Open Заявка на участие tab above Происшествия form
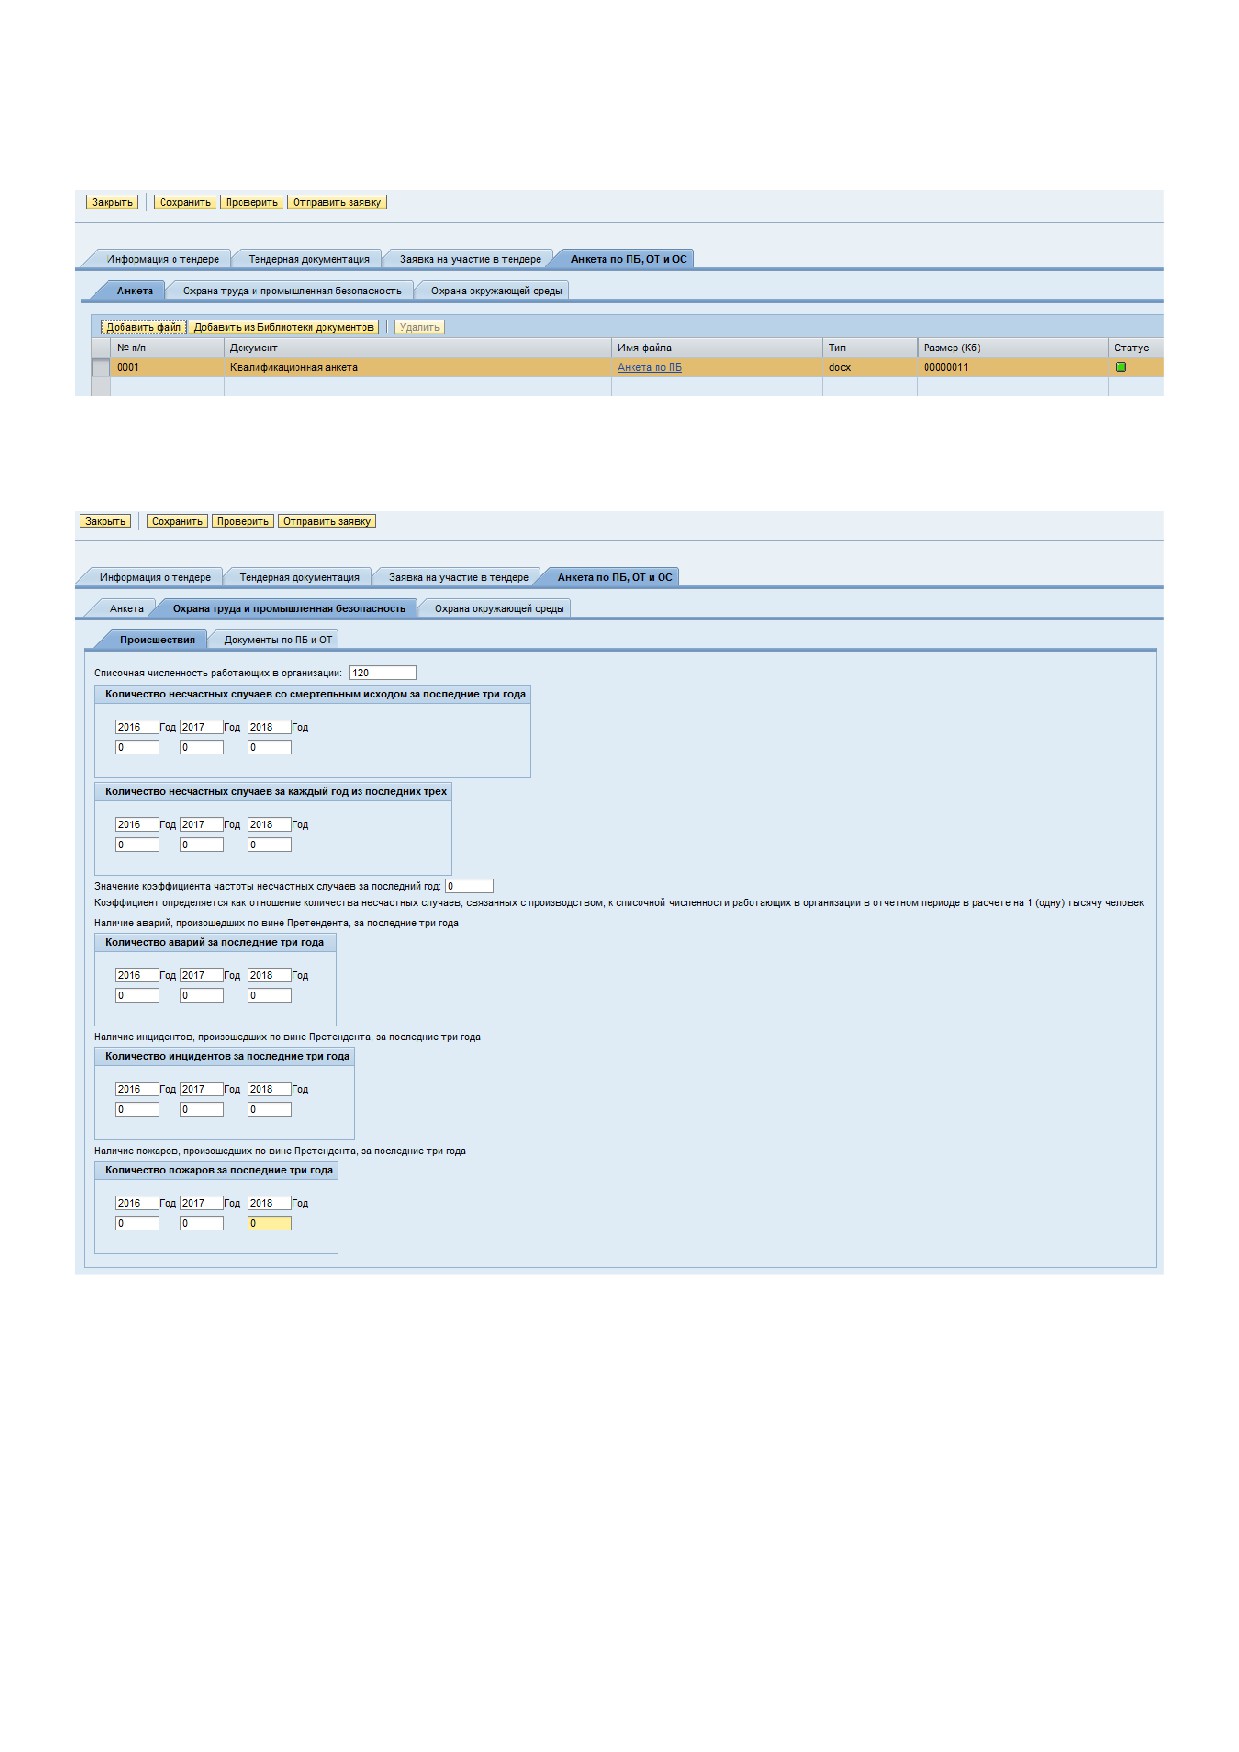Screen dimensions: 1239x1752 [458, 577]
